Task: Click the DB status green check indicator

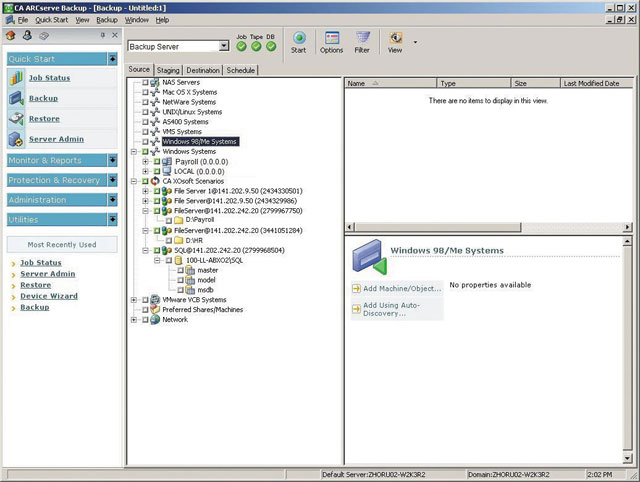Action: click(x=271, y=47)
